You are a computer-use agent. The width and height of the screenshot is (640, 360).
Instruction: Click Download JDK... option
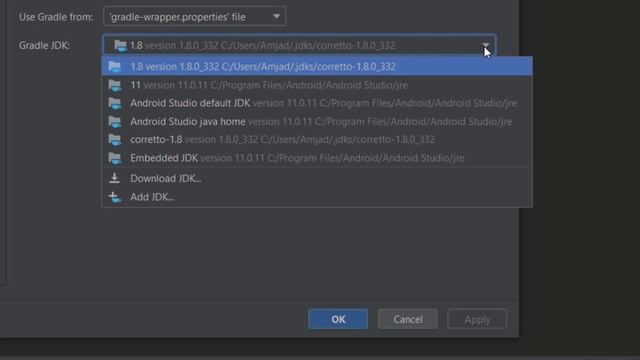[317, 178]
